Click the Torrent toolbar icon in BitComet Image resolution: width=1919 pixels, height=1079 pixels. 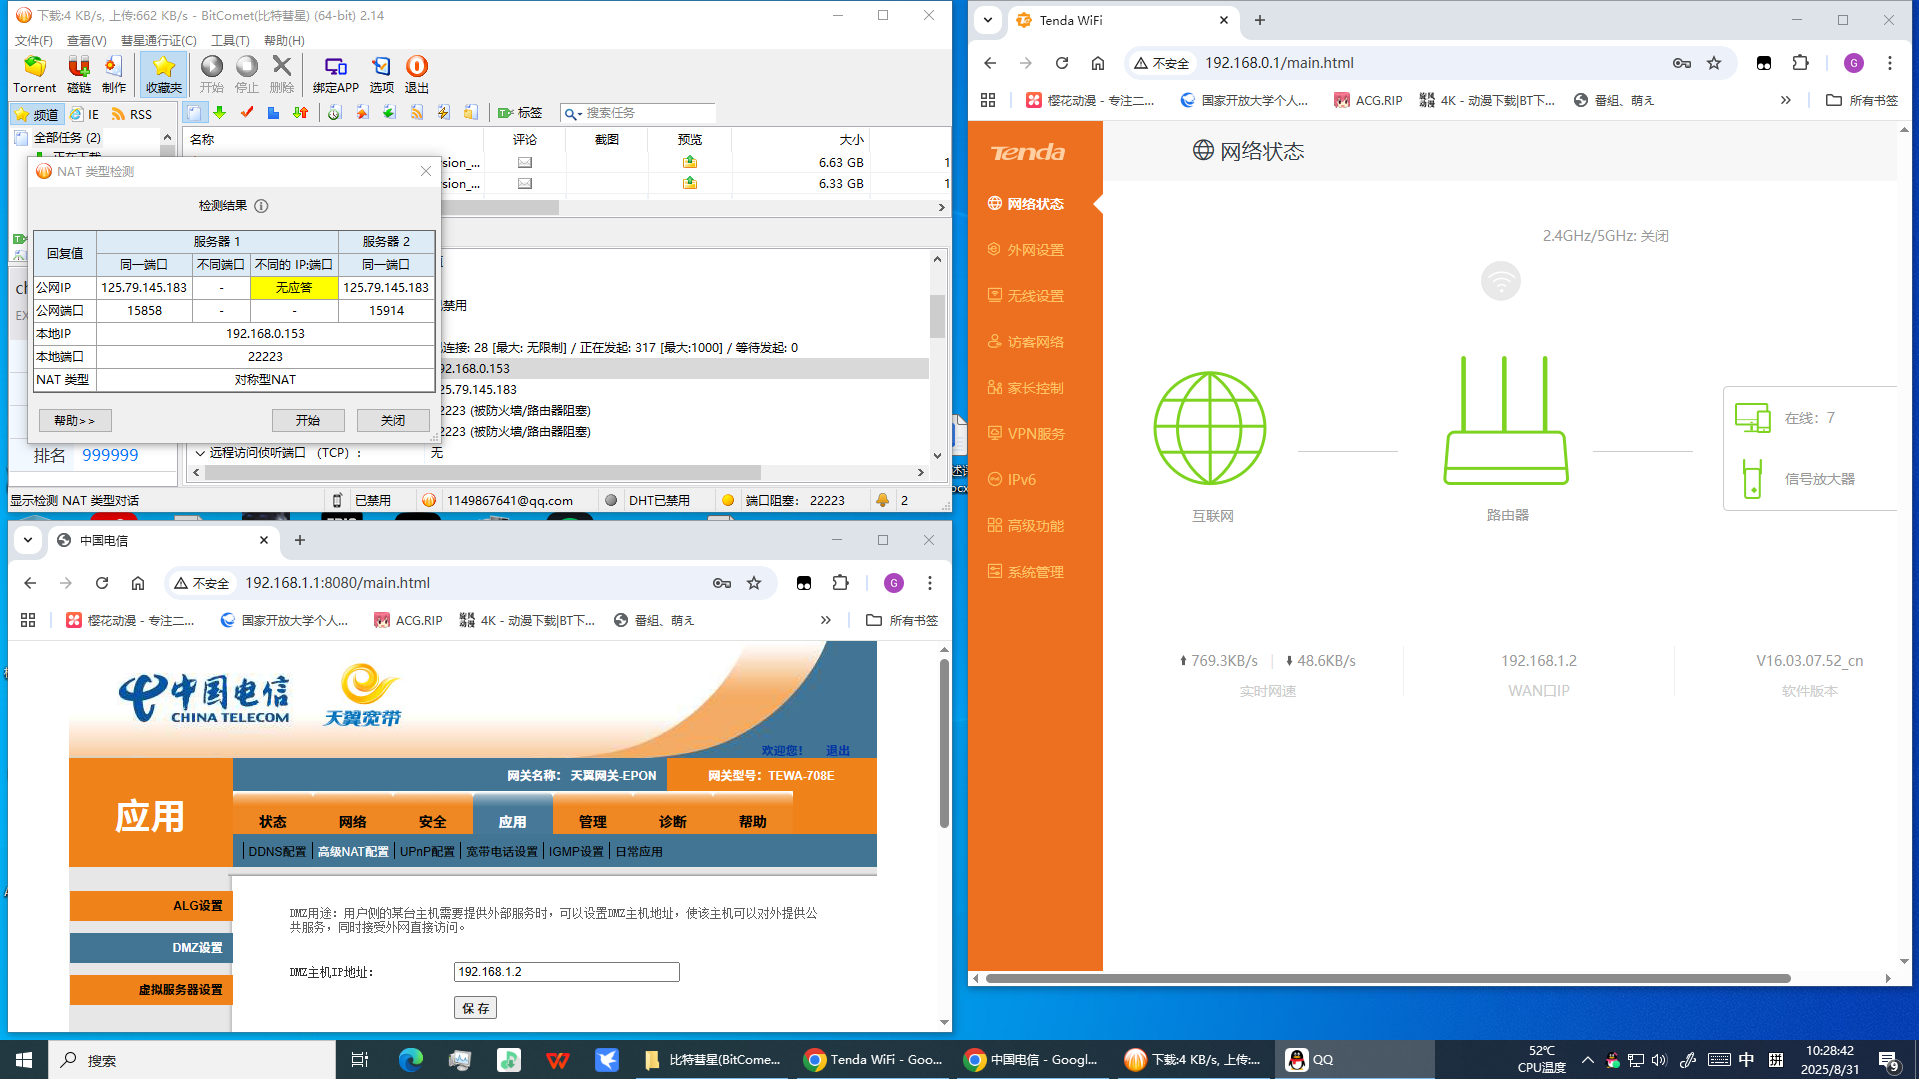pos(34,73)
